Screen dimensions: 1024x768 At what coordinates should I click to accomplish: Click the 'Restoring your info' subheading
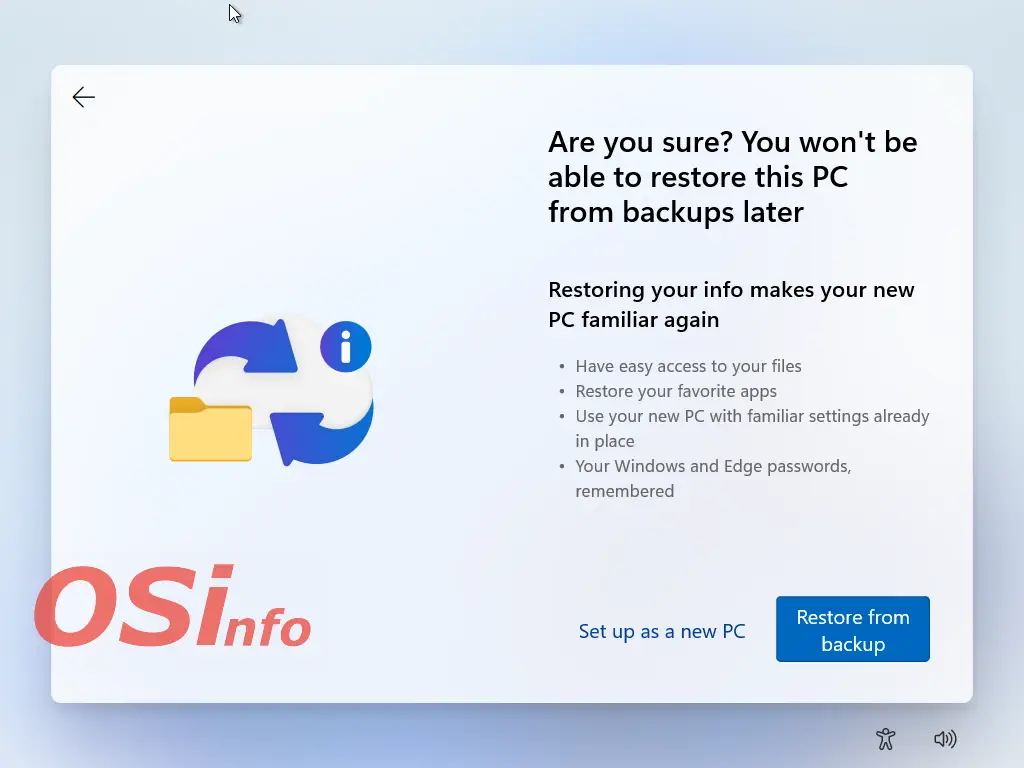coord(731,304)
